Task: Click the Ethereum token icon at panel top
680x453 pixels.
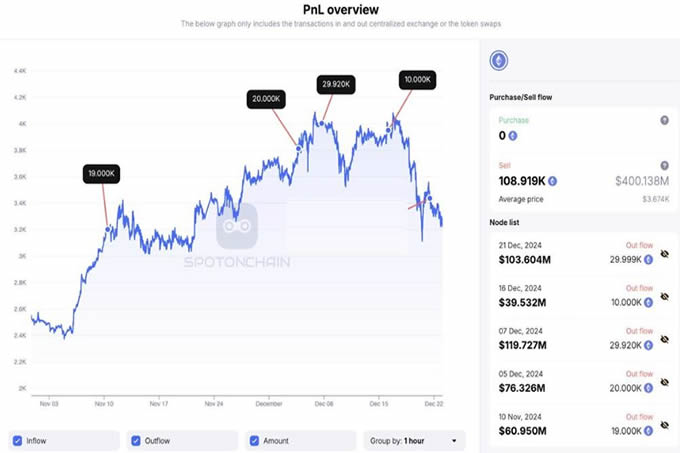Action: pos(498,62)
